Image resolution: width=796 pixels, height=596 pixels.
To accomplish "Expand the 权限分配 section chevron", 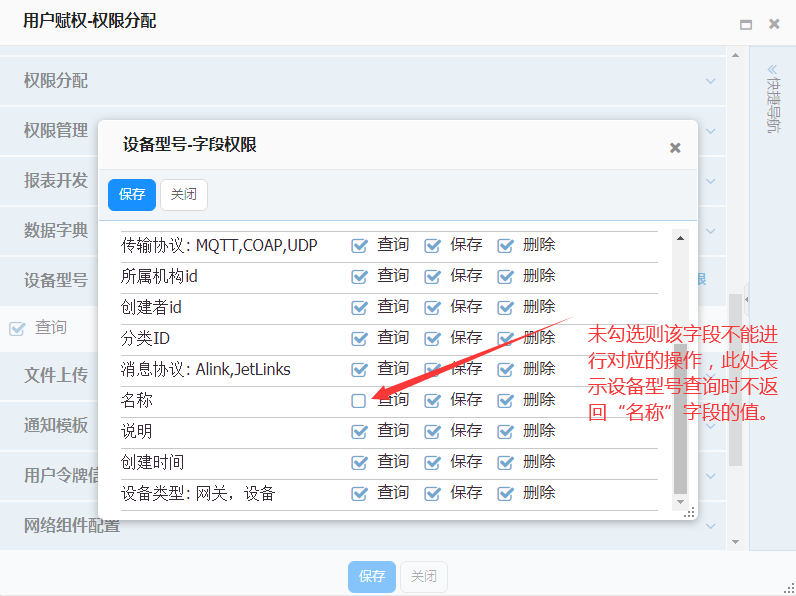I will 711,81.
